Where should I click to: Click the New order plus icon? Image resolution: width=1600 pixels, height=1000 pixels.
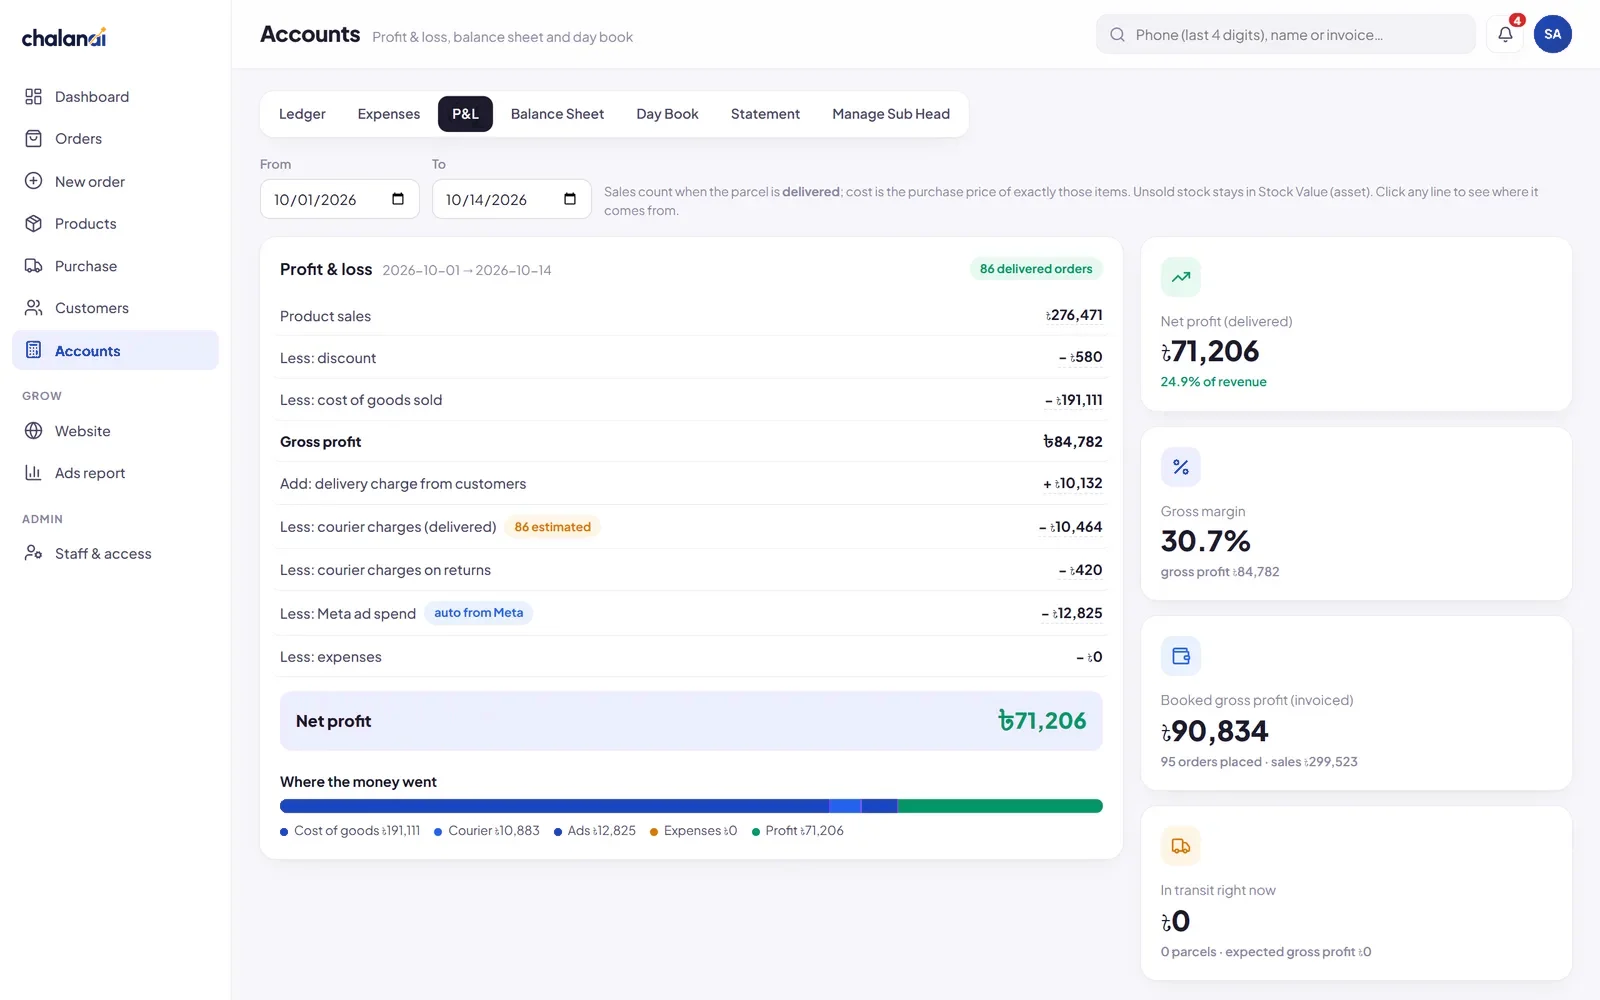[x=34, y=181]
